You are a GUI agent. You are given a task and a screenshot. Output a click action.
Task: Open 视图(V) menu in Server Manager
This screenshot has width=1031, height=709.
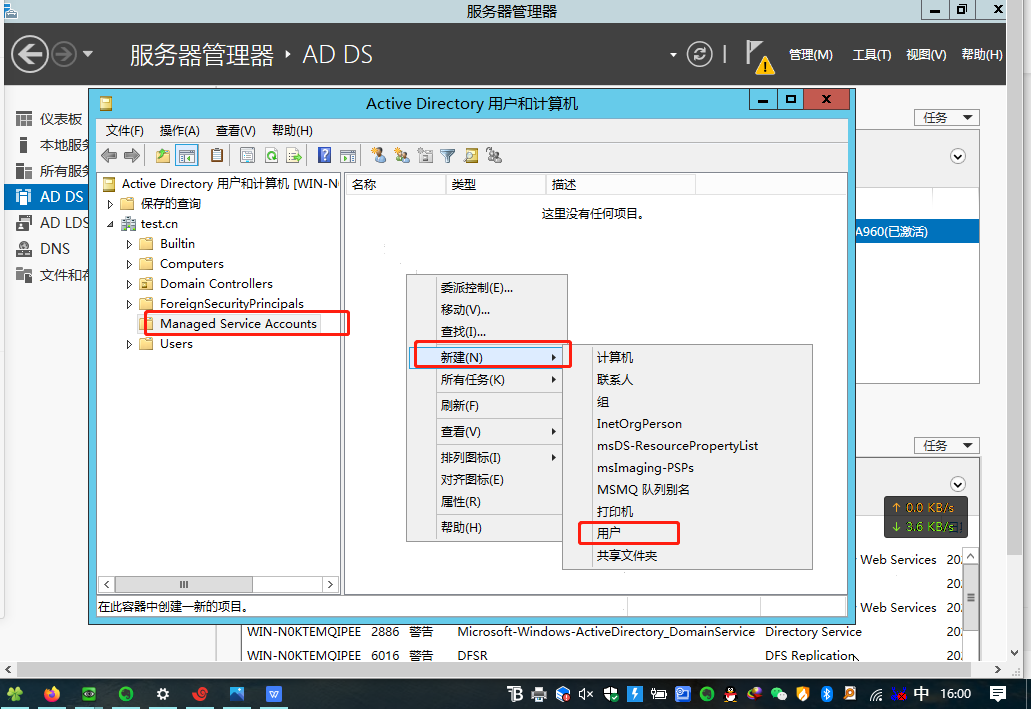click(926, 55)
